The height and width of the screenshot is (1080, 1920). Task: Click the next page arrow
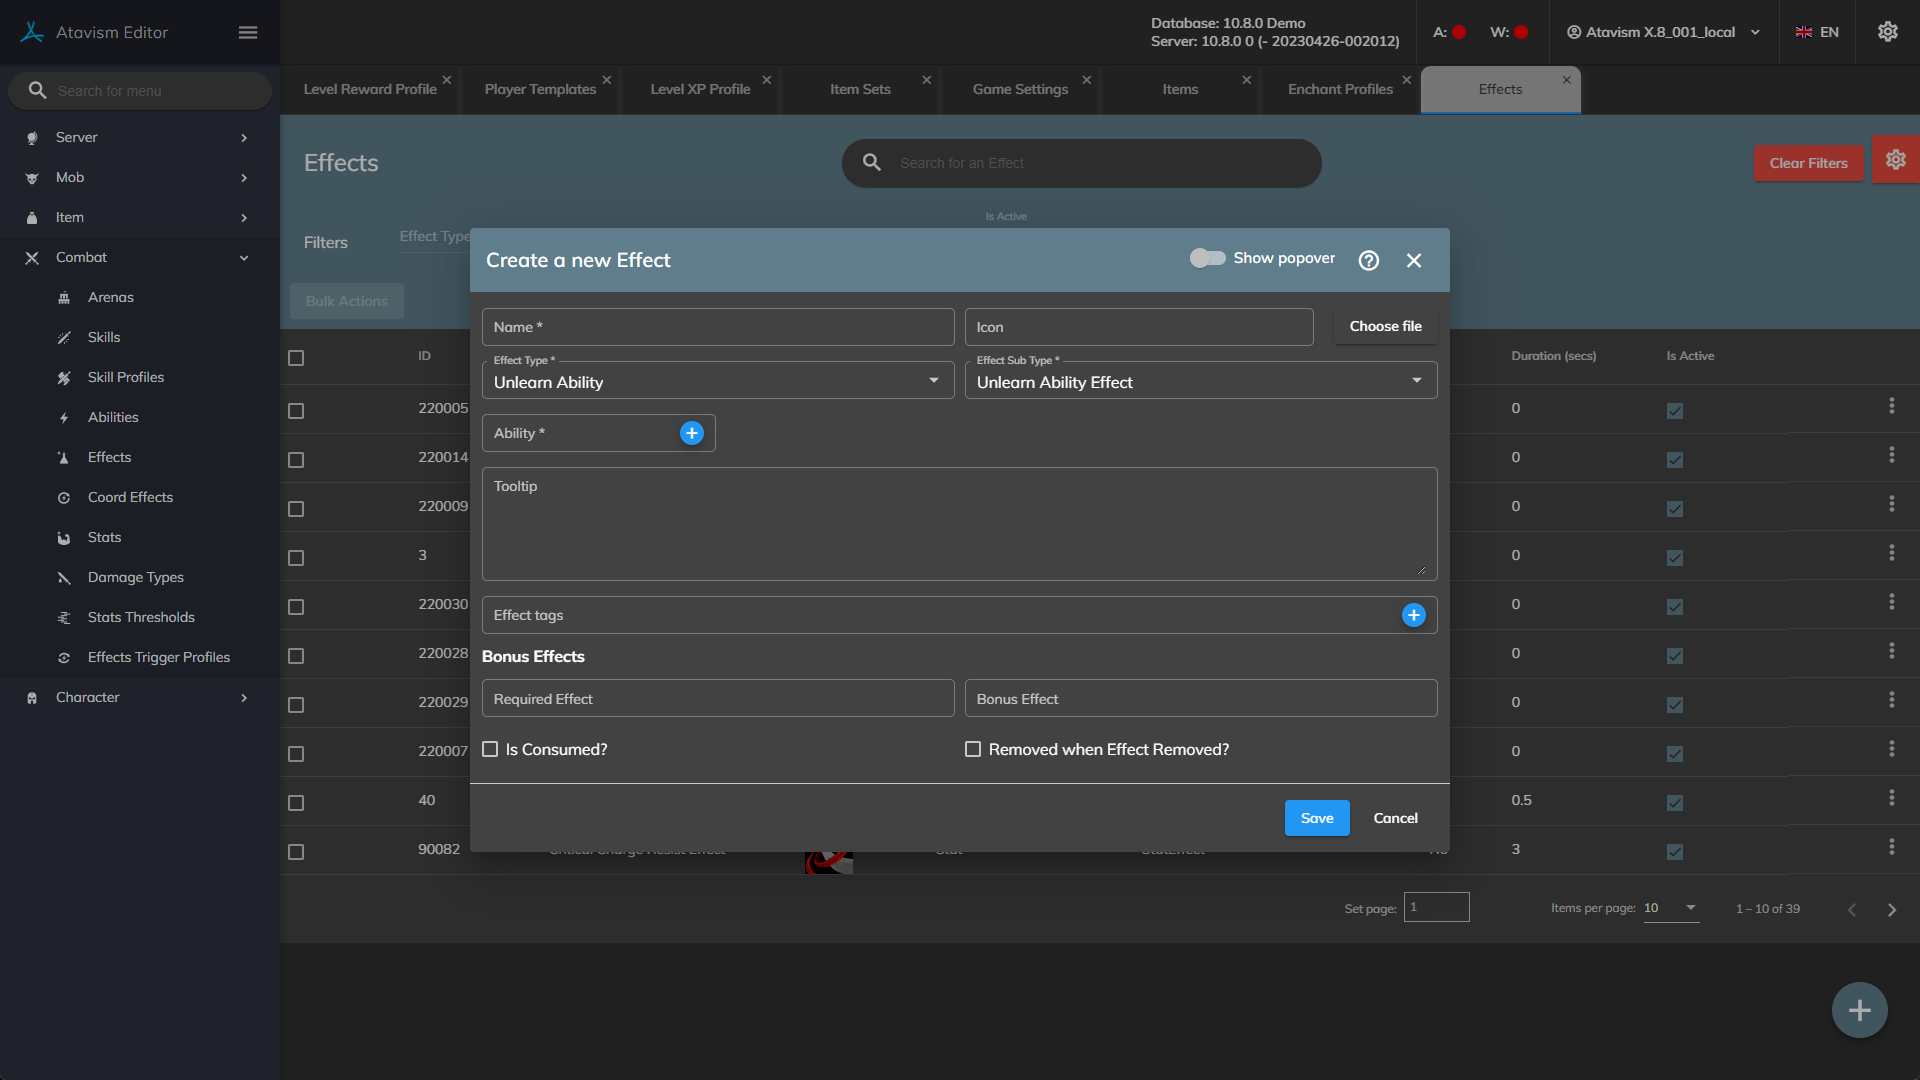click(x=1891, y=909)
